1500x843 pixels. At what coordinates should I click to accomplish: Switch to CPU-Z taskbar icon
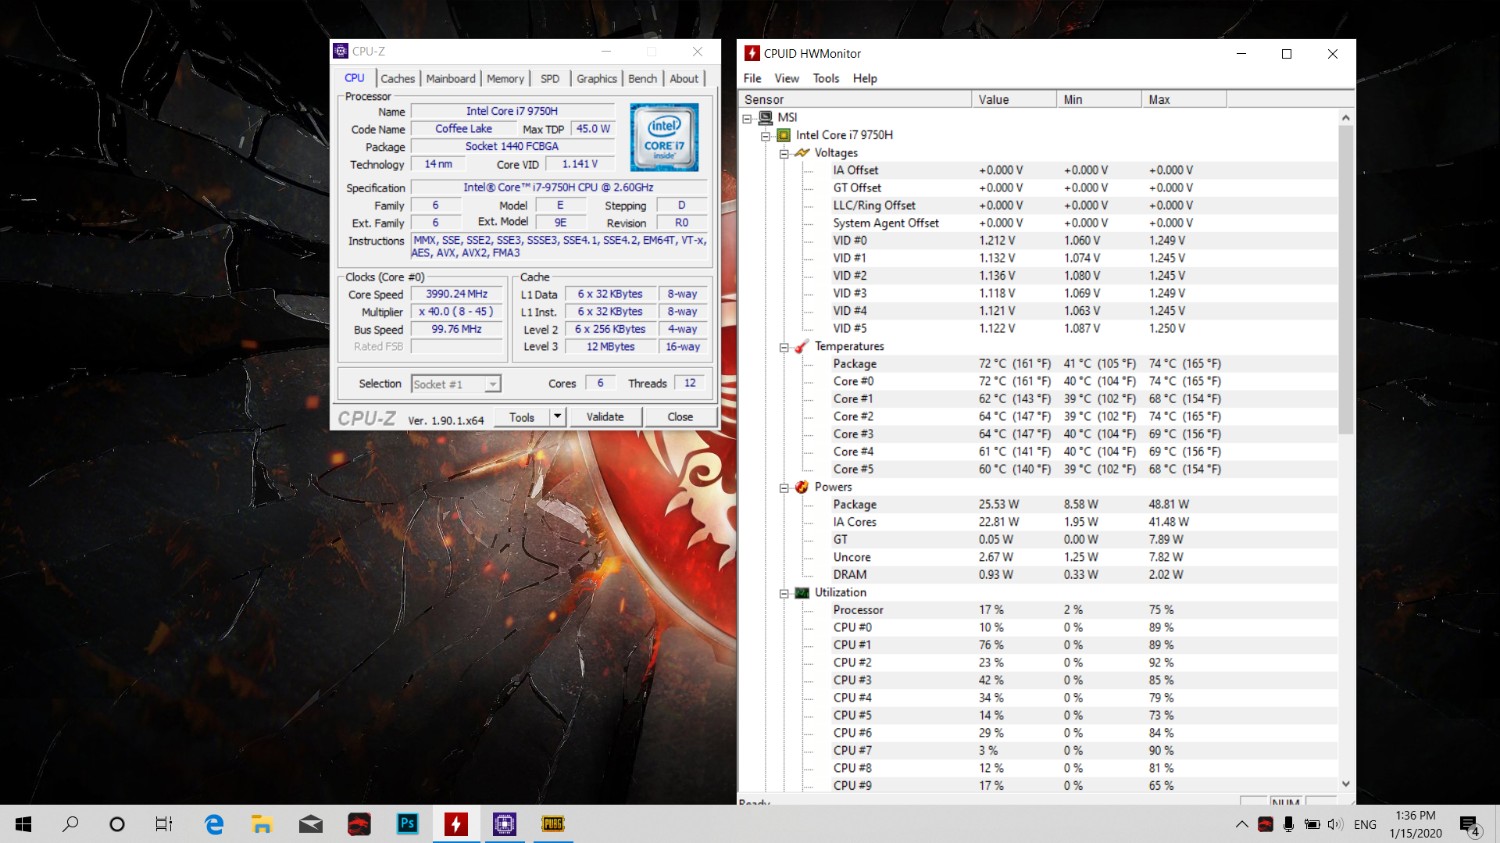point(504,824)
